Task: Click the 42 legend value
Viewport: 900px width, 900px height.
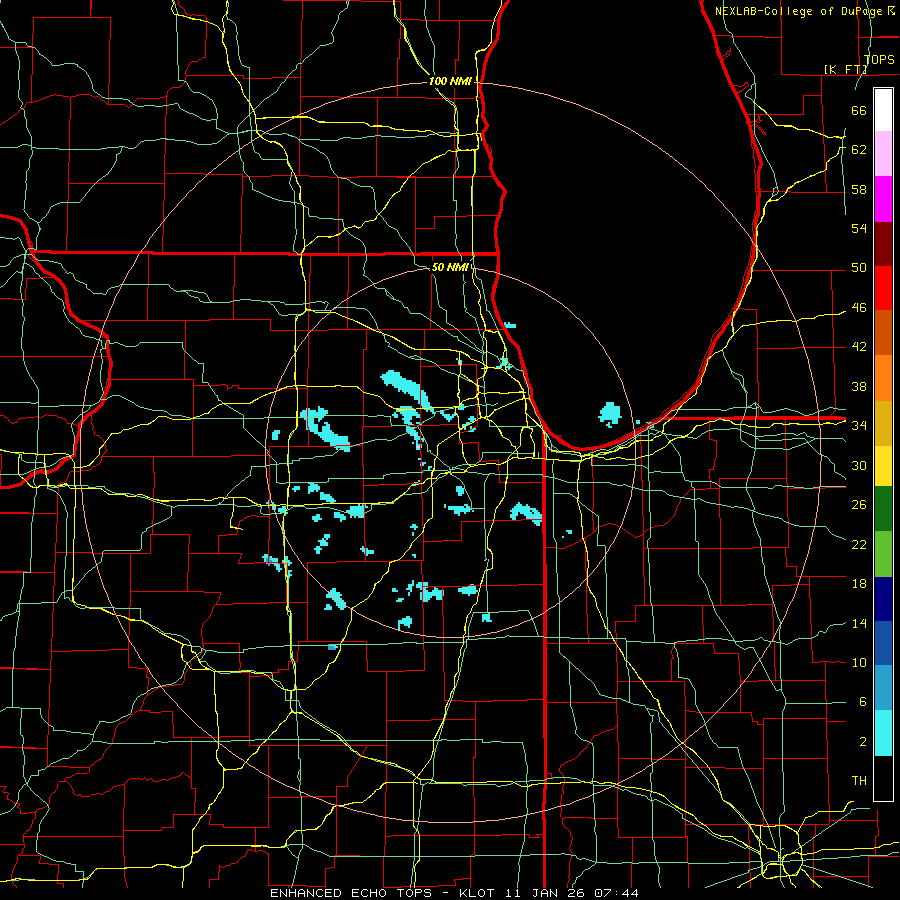Action: tap(859, 347)
